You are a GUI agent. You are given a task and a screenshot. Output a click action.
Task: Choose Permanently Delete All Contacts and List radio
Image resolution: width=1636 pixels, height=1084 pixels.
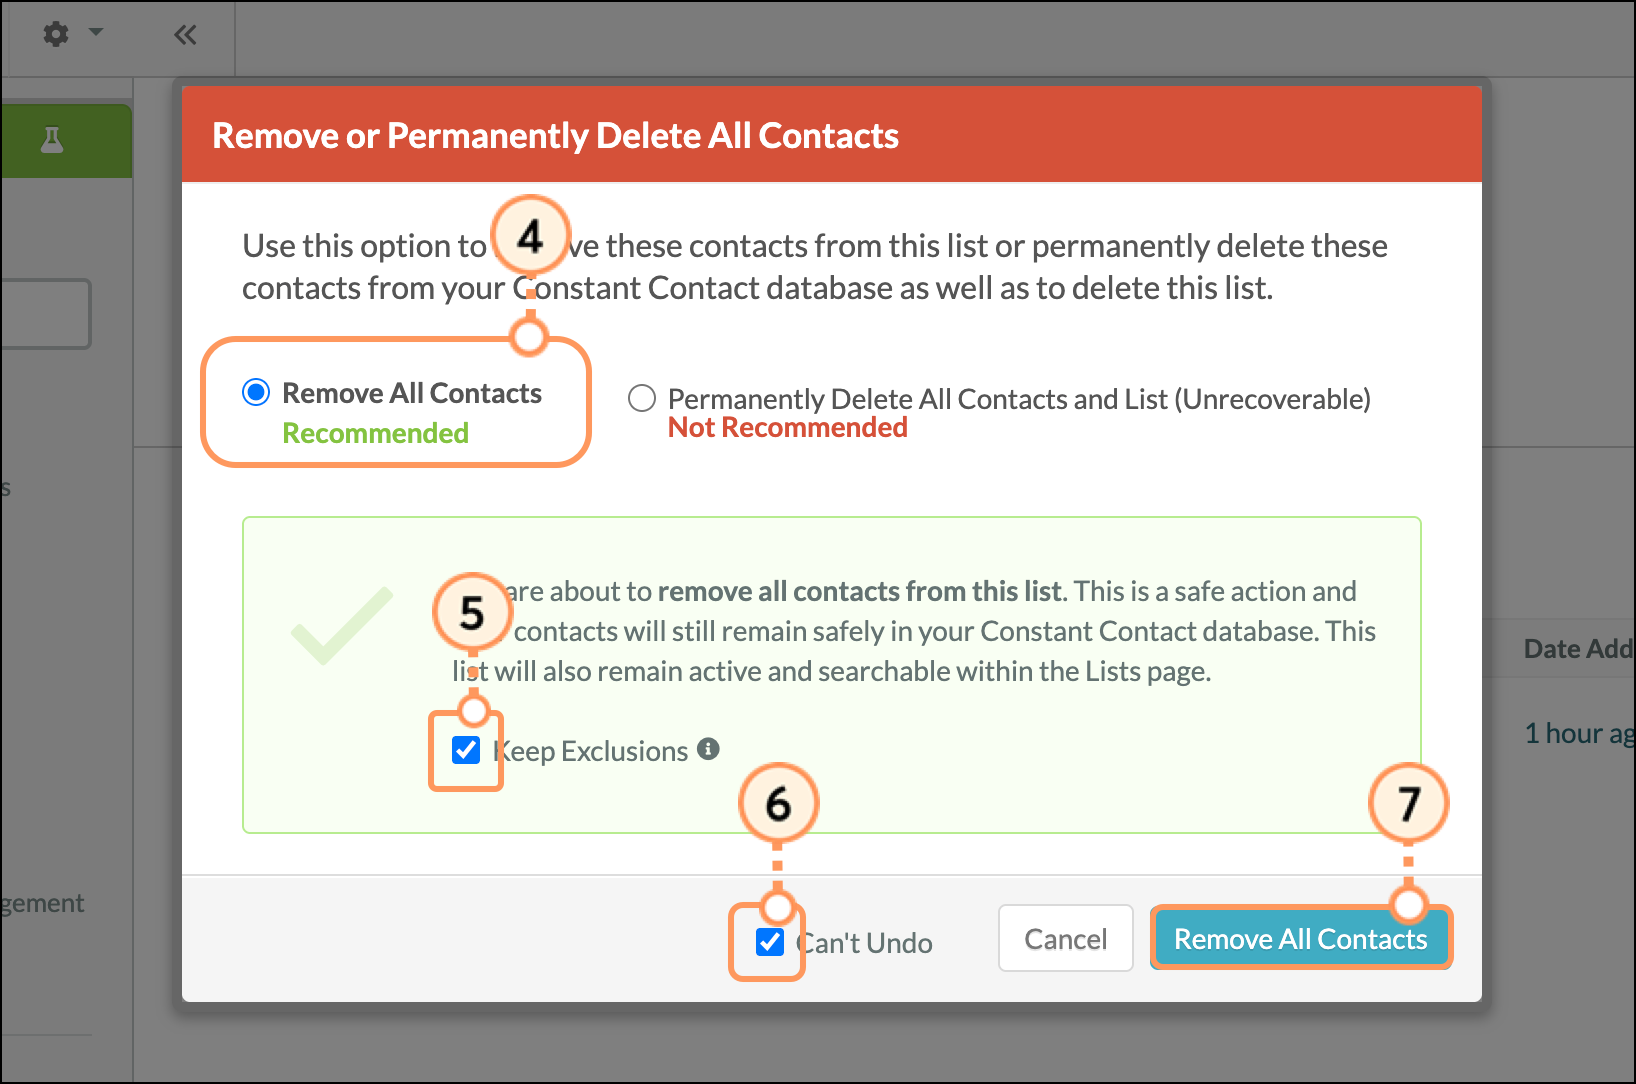(x=642, y=399)
